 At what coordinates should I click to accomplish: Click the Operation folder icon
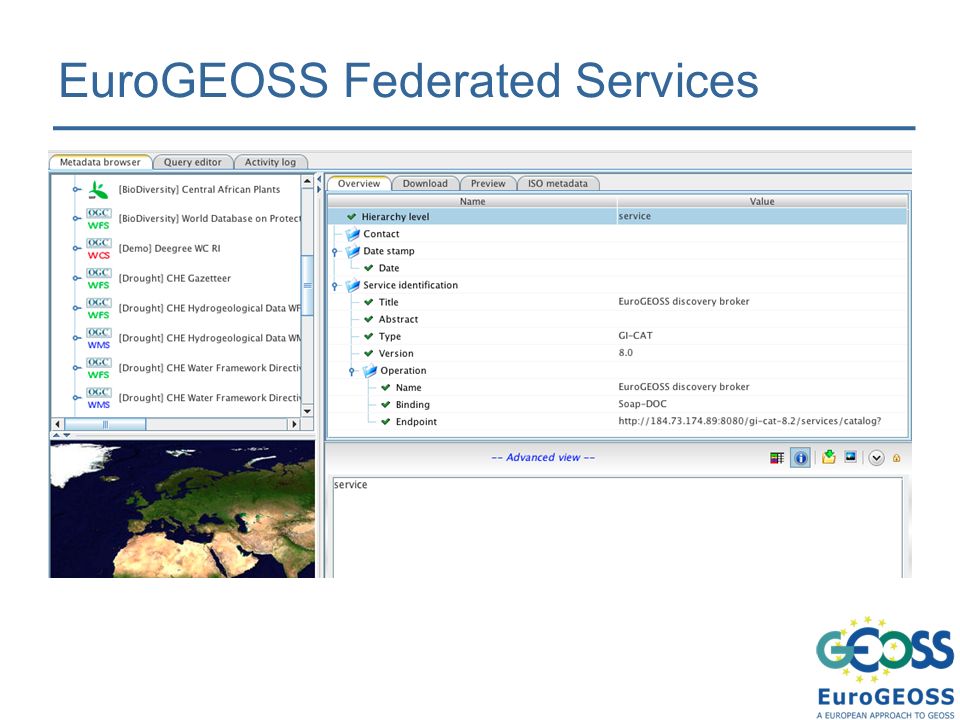click(370, 370)
